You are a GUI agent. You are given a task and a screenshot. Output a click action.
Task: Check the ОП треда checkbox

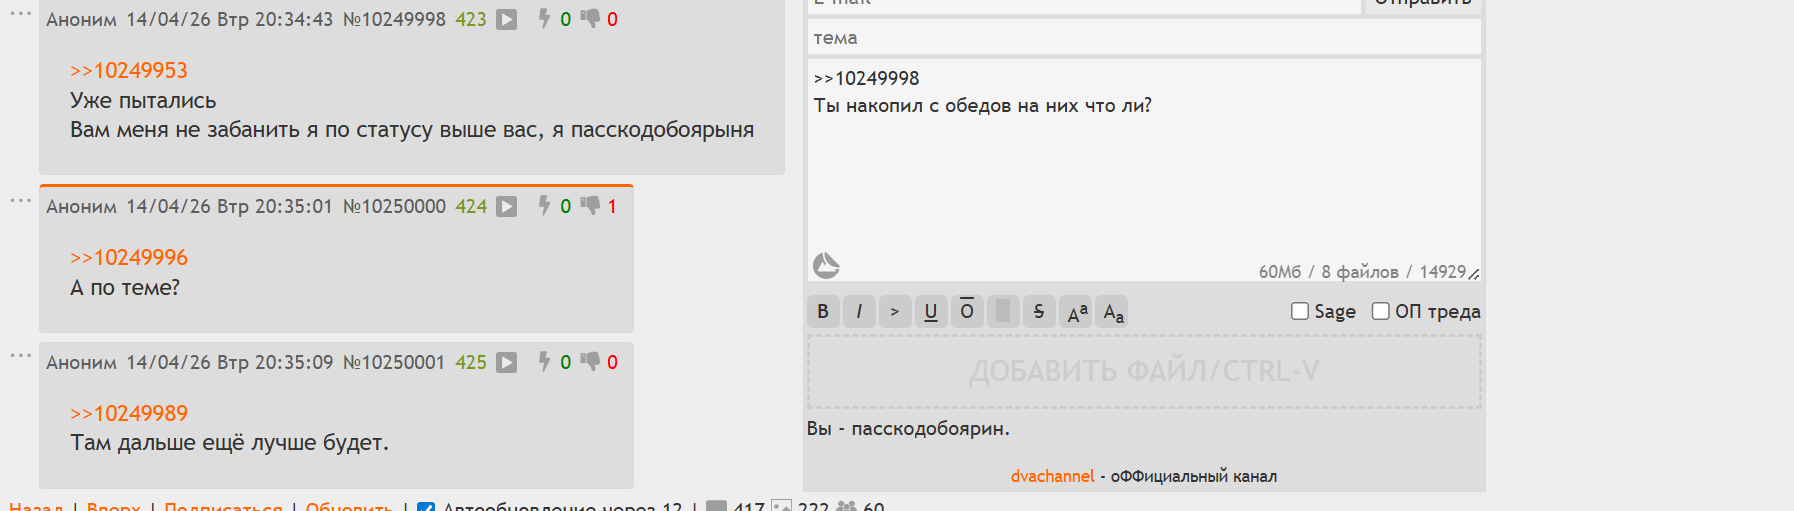click(x=1381, y=311)
